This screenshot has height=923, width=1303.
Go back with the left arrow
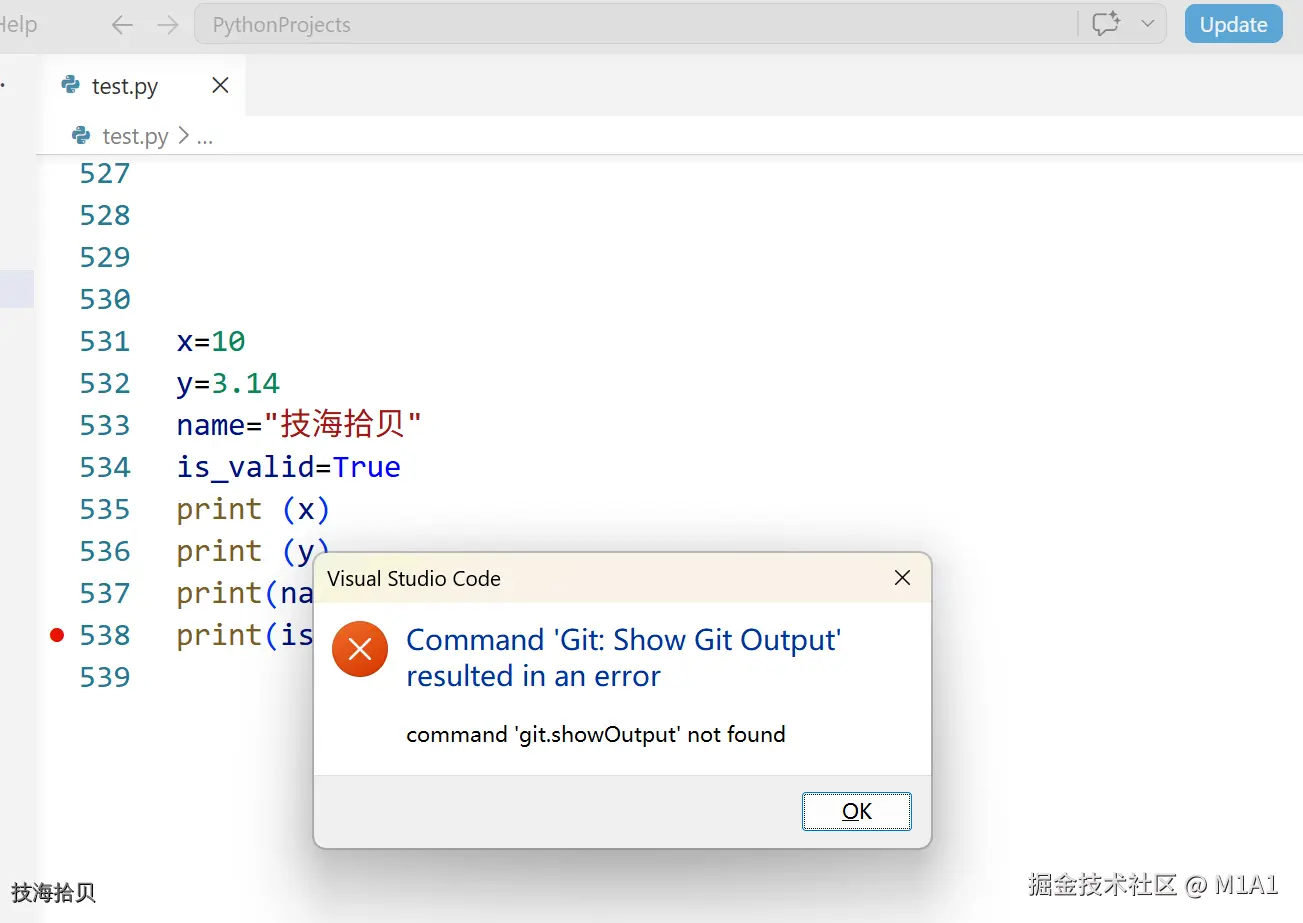[x=122, y=25]
